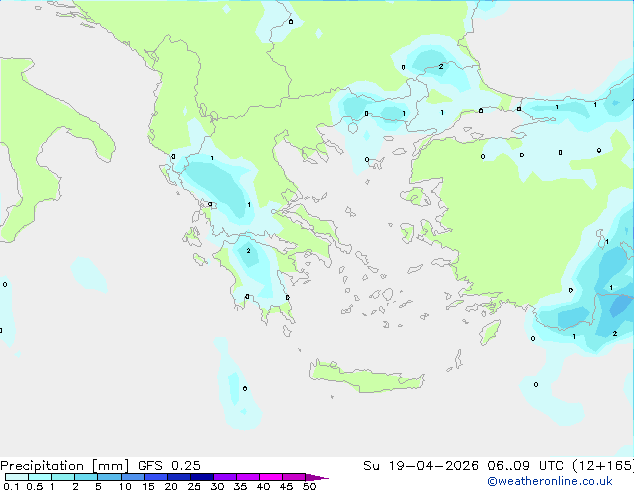Image resolution: width=634 pixels, height=490 pixels.
Task: Click the 2–5 mm legend swatch
Action: tap(86, 477)
